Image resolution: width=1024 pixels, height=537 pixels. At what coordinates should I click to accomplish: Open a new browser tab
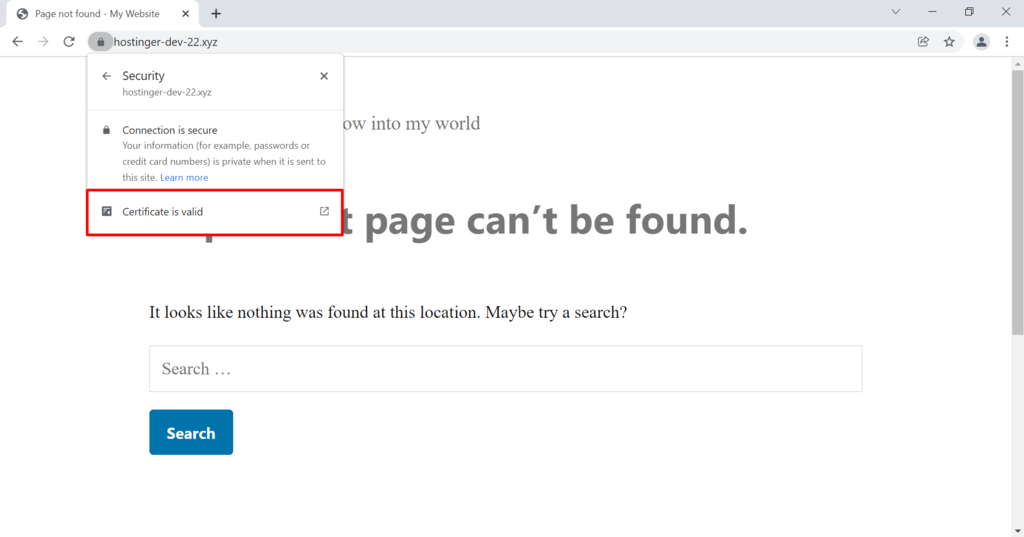(216, 14)
